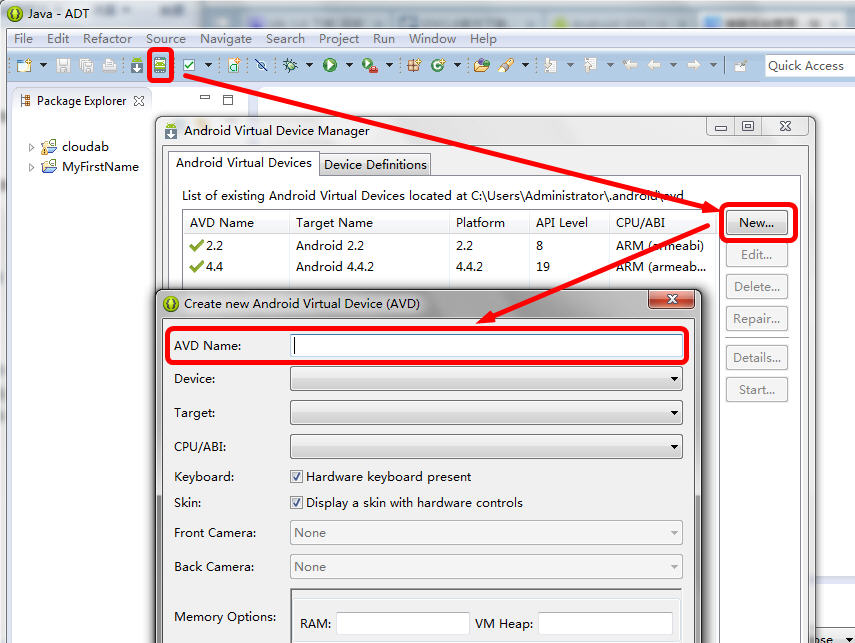Click the New file wizard toolbar icon

click(24, 65)
